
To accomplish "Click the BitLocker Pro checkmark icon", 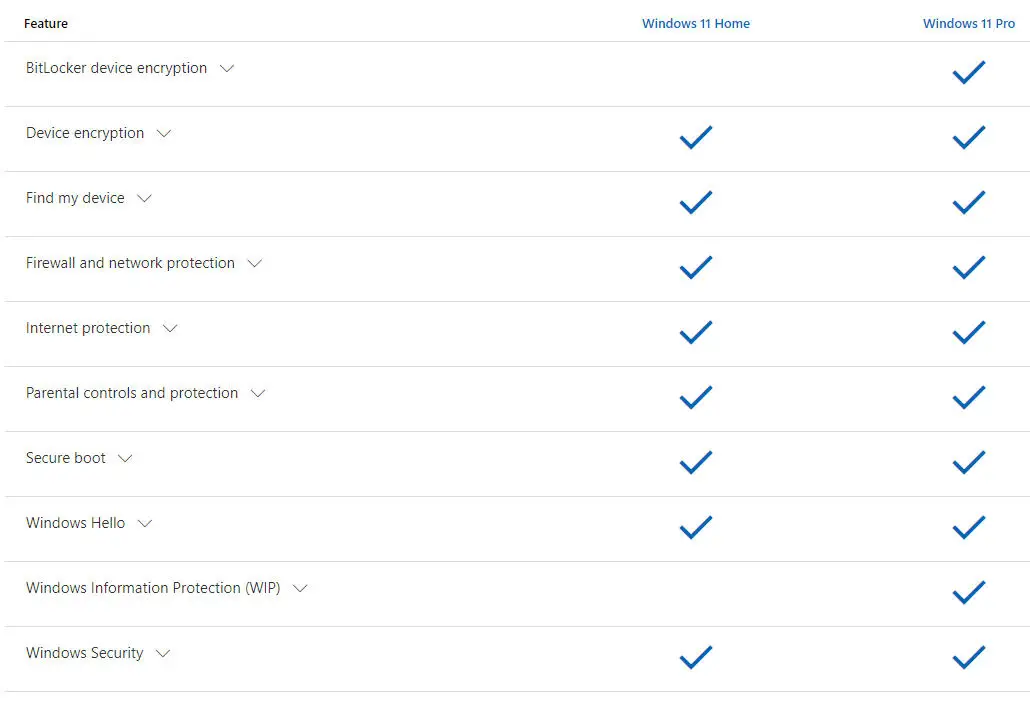I will [x=969, y=72].
